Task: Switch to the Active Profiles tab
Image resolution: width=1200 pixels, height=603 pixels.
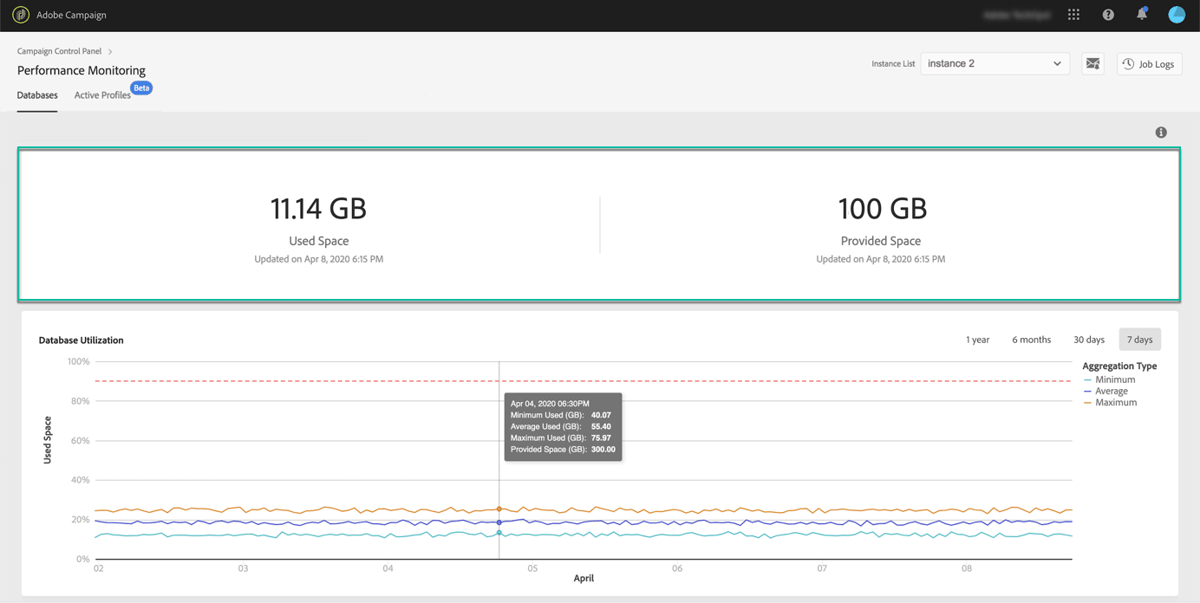Action: click(102, 95)
